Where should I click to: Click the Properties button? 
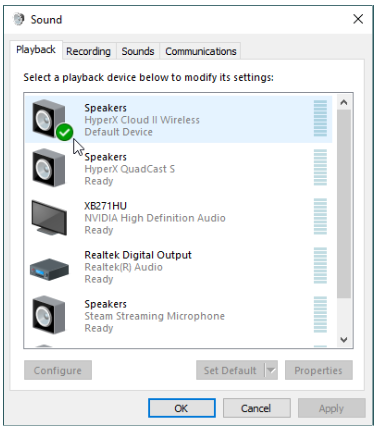pyautogui.click(x=319, y=370)
